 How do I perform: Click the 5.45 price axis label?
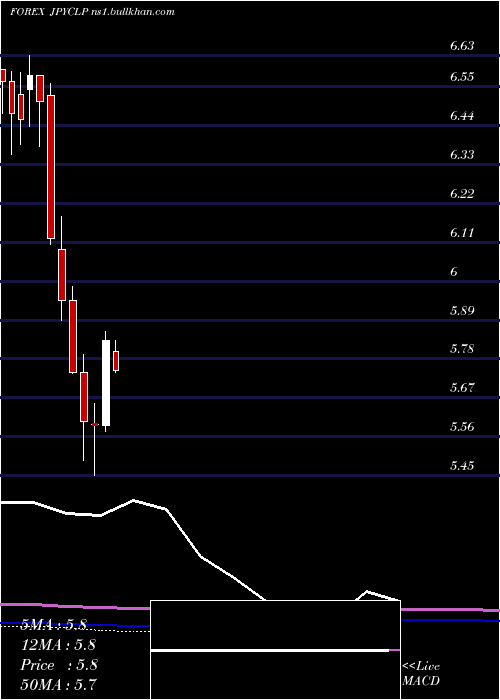(x=462, y=466)
